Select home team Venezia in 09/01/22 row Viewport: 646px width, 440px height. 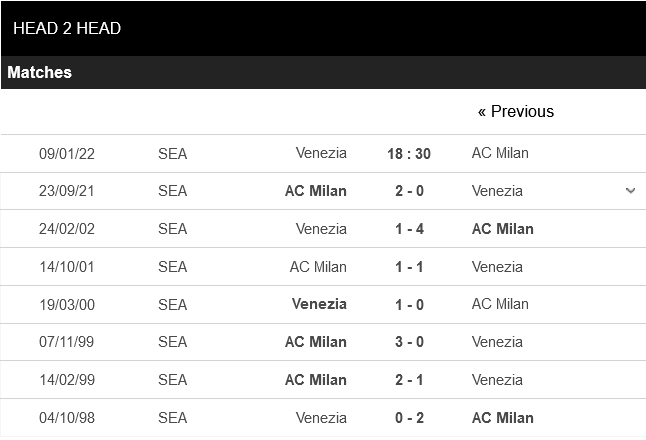tap(321, 153)
